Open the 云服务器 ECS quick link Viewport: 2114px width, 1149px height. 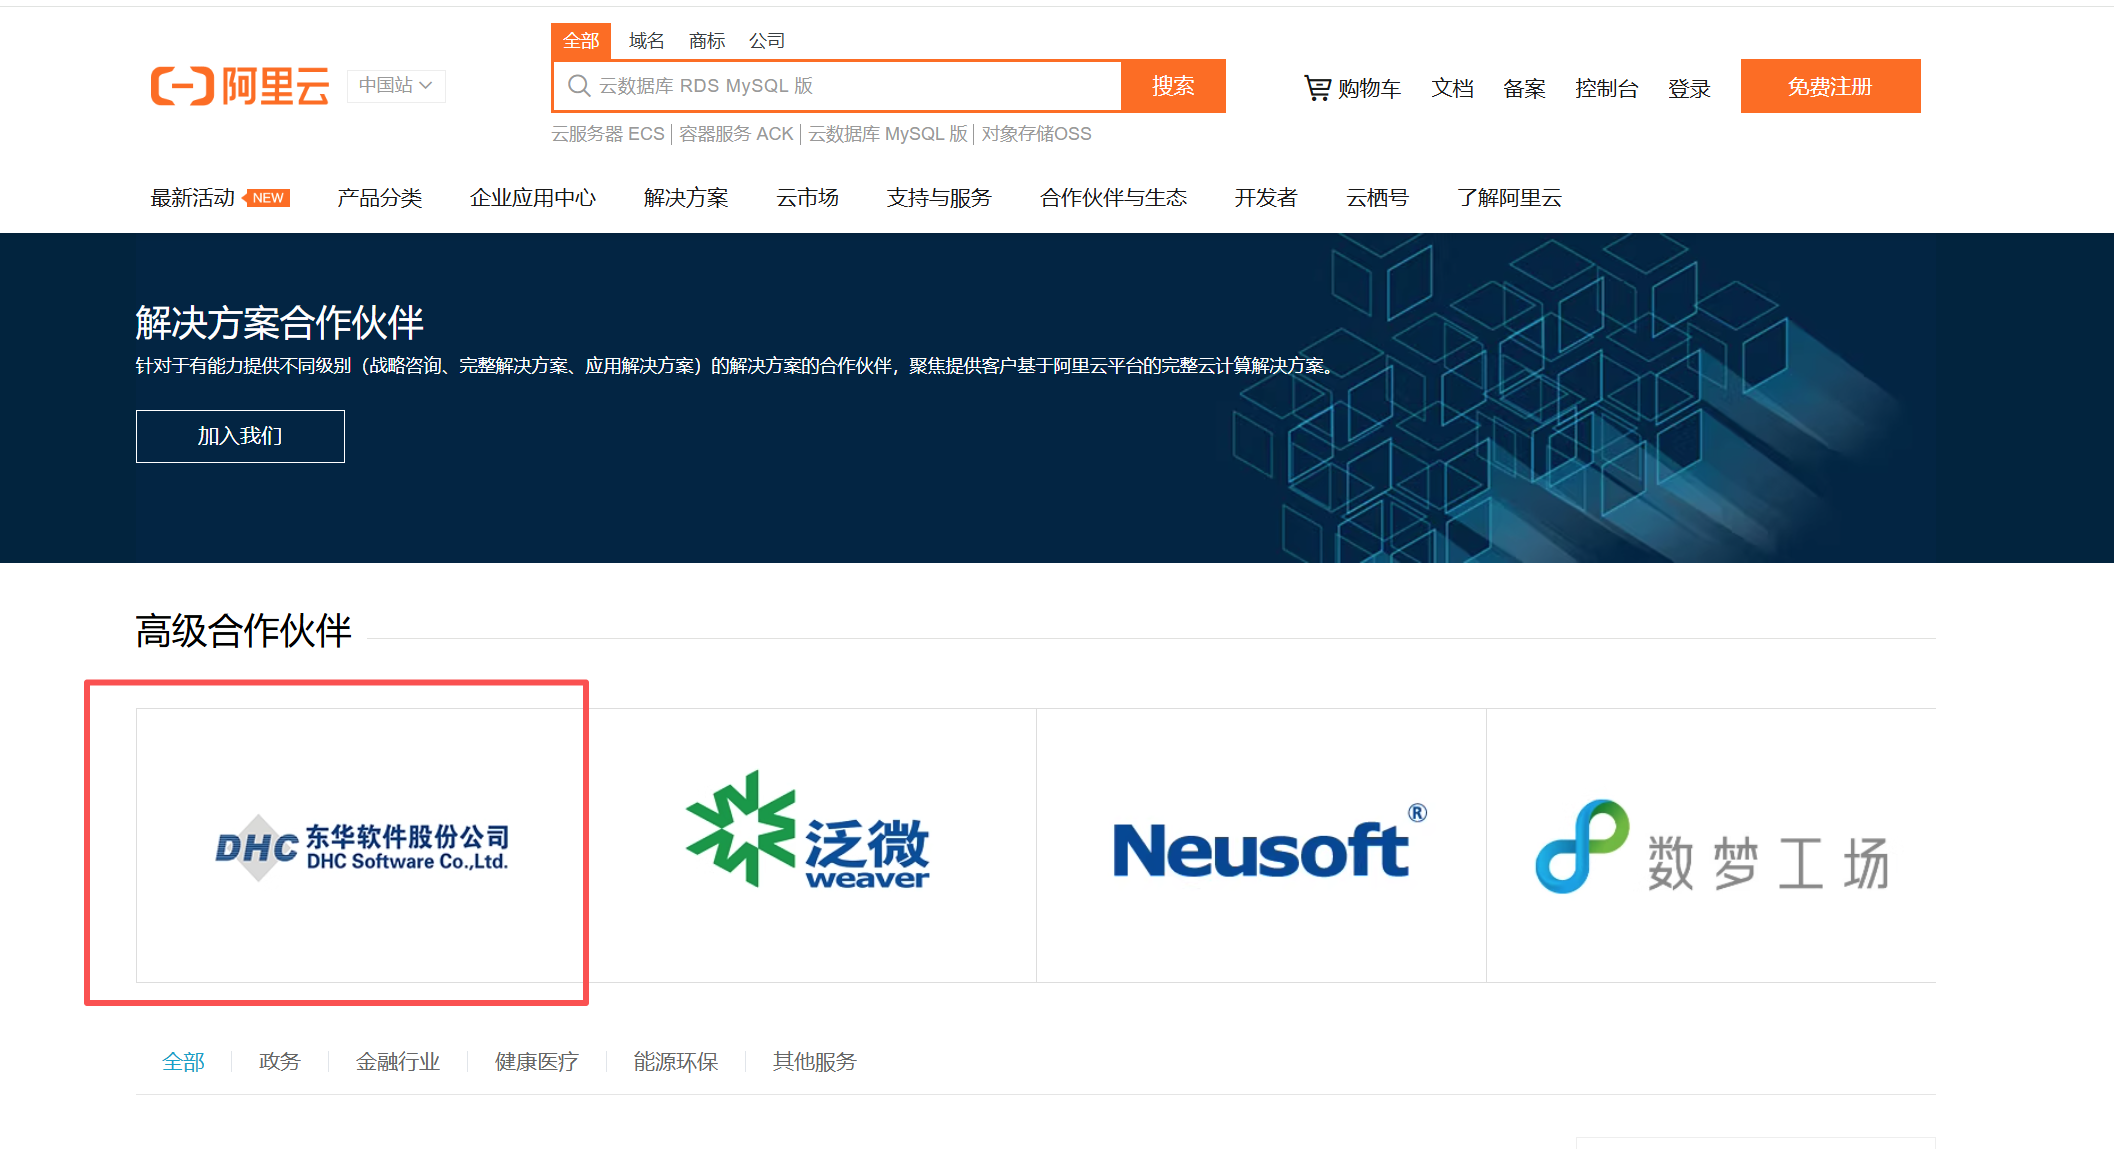click(x=608, y=134)
